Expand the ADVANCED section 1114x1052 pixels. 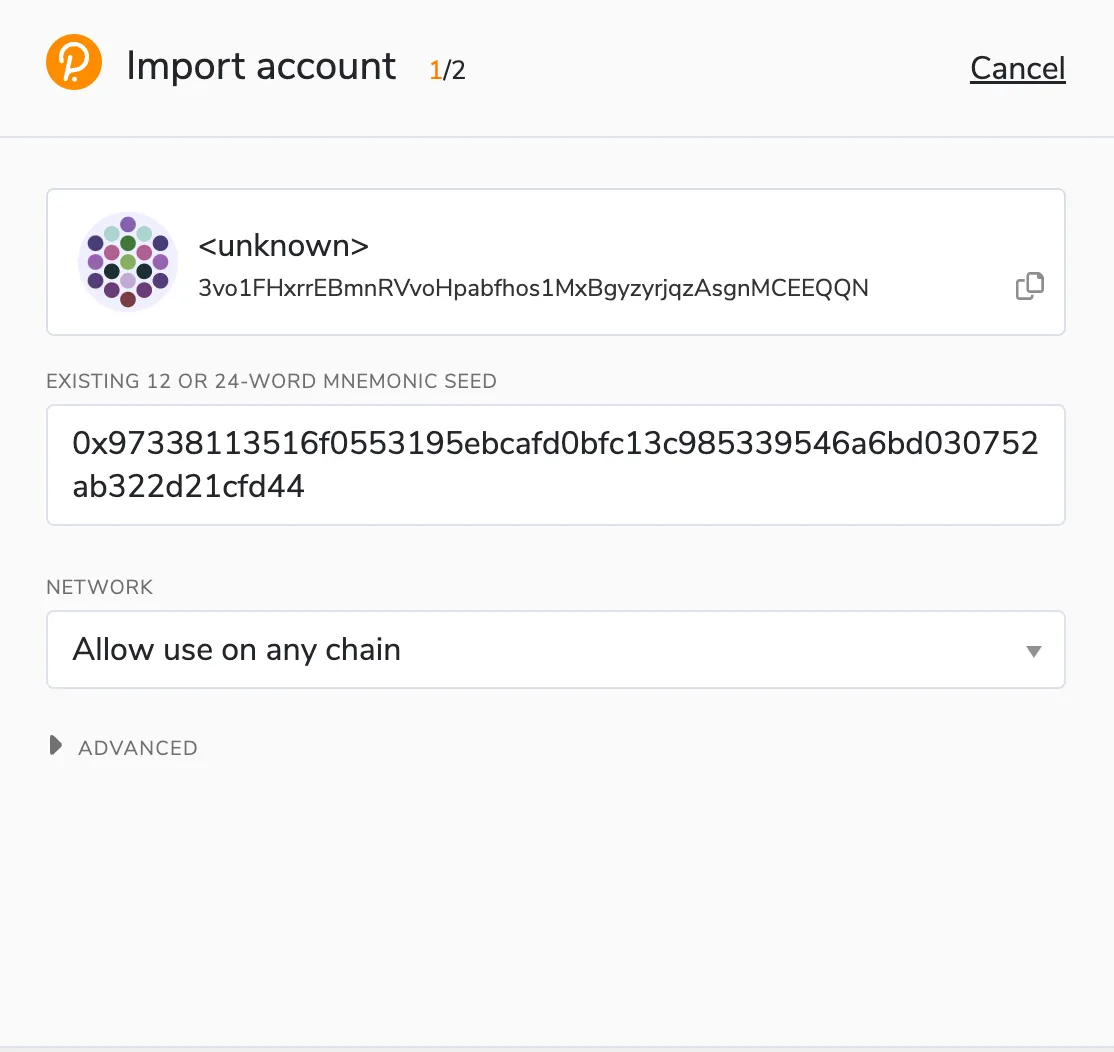point(122,747)
